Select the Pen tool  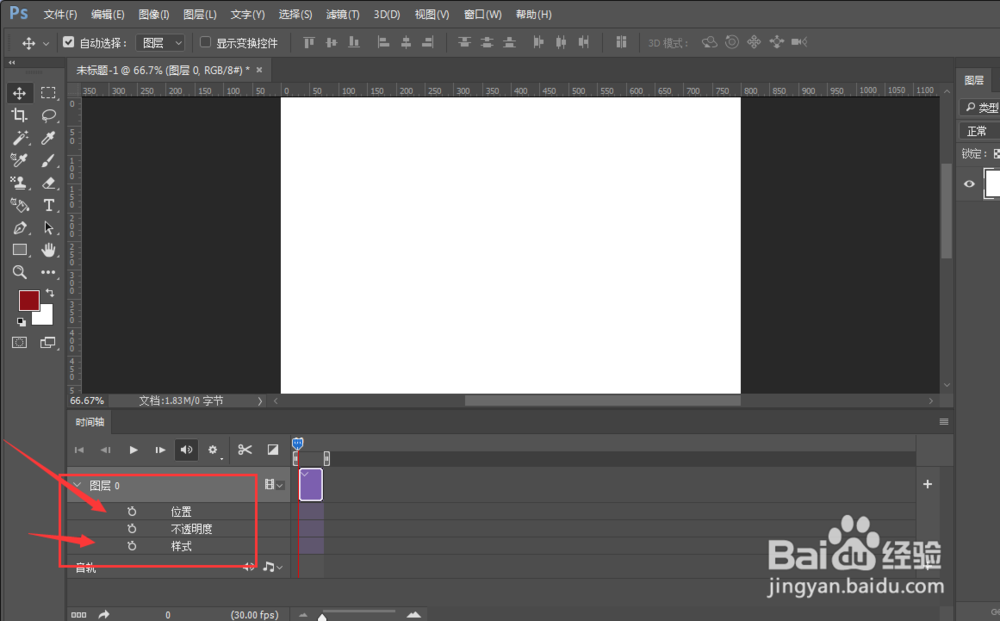click(x=19, y=228)
